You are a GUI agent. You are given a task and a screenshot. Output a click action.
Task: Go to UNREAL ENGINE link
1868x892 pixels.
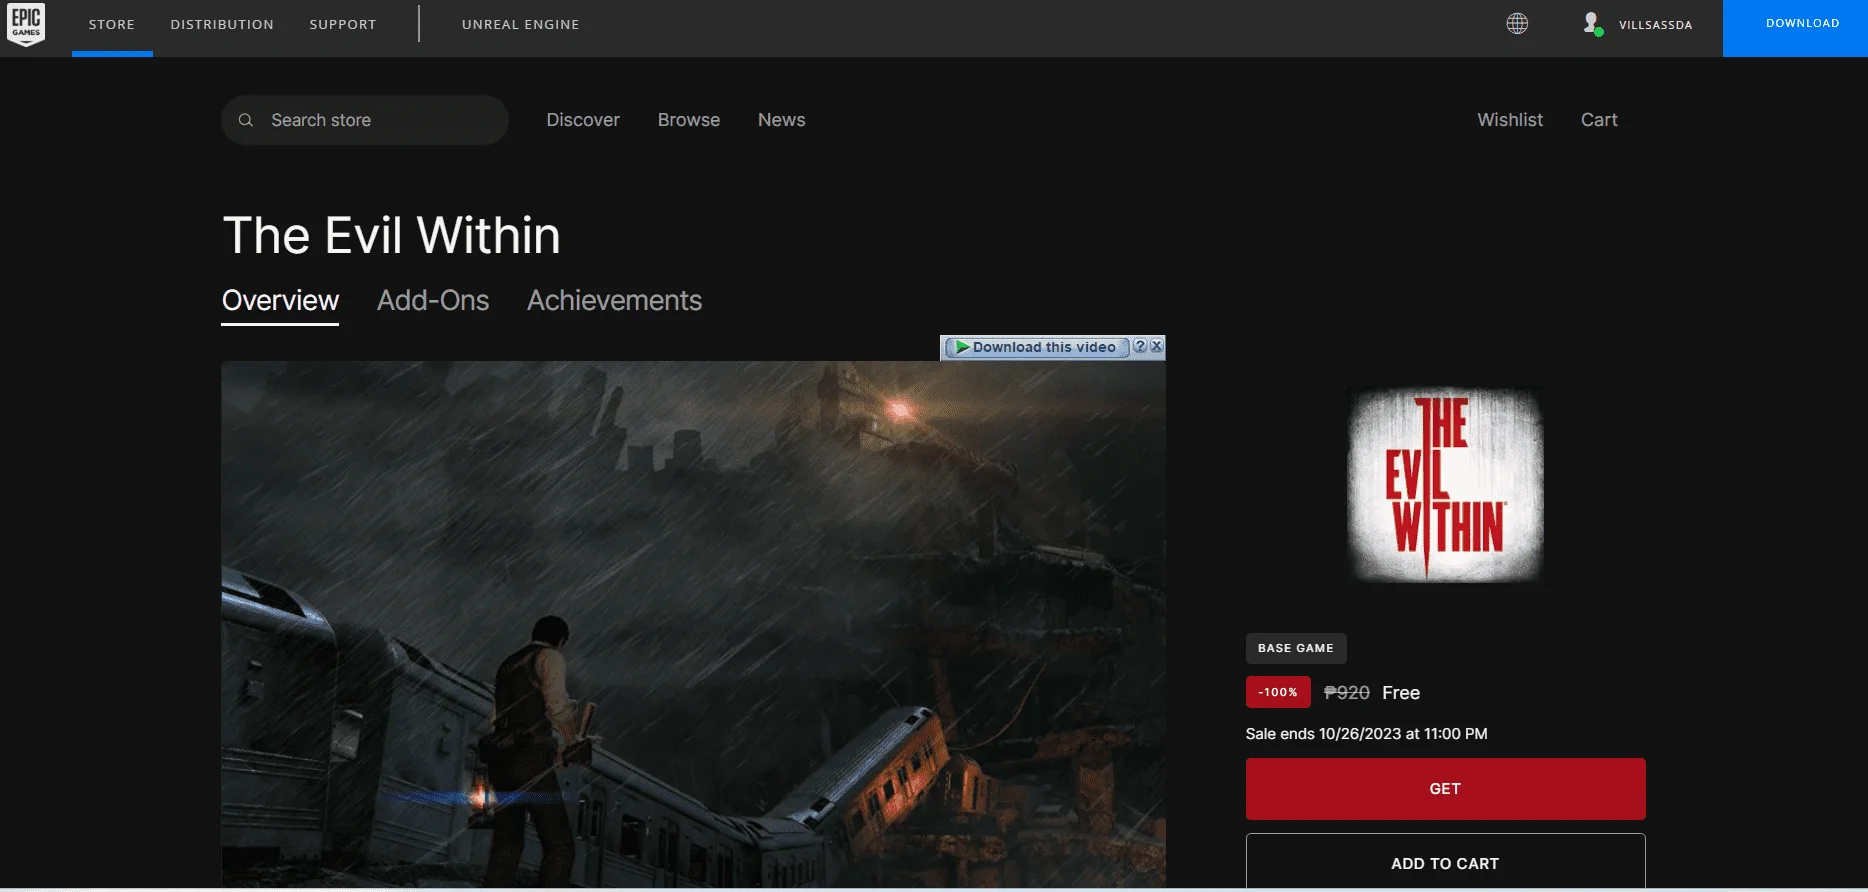tap(521, 25)
